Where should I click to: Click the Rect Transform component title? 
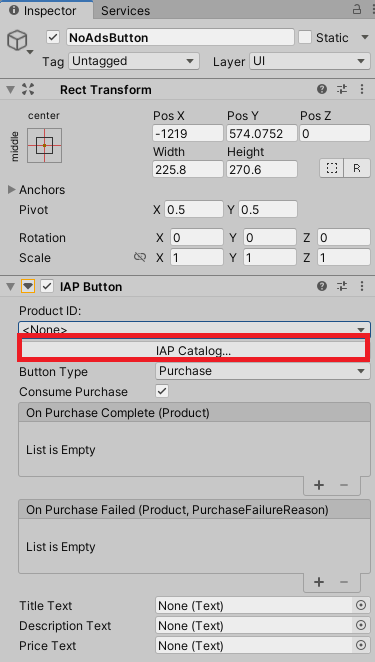click(x=106, y=90)
